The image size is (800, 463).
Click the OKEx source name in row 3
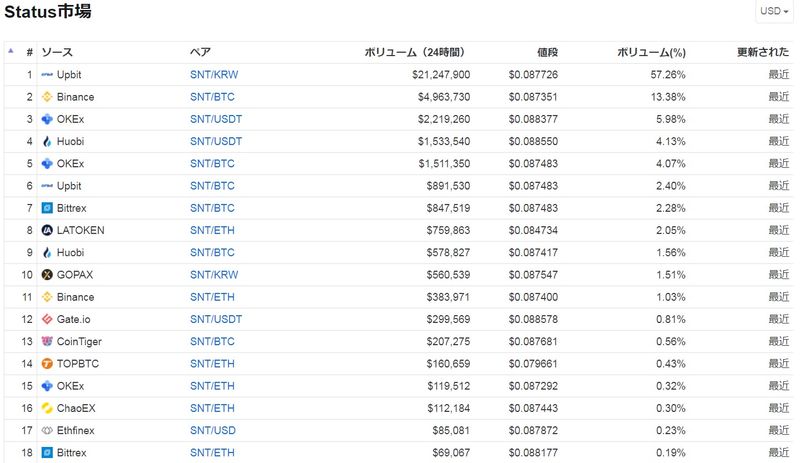tap(71, 119)
